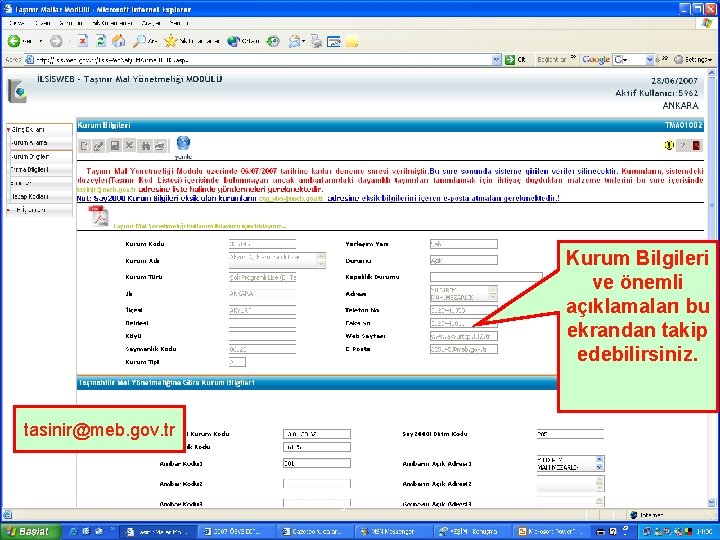Click the New record icon in Kurum Bilgileri toolbar
The height and width of the screenshot is (540, 720).
84,146
